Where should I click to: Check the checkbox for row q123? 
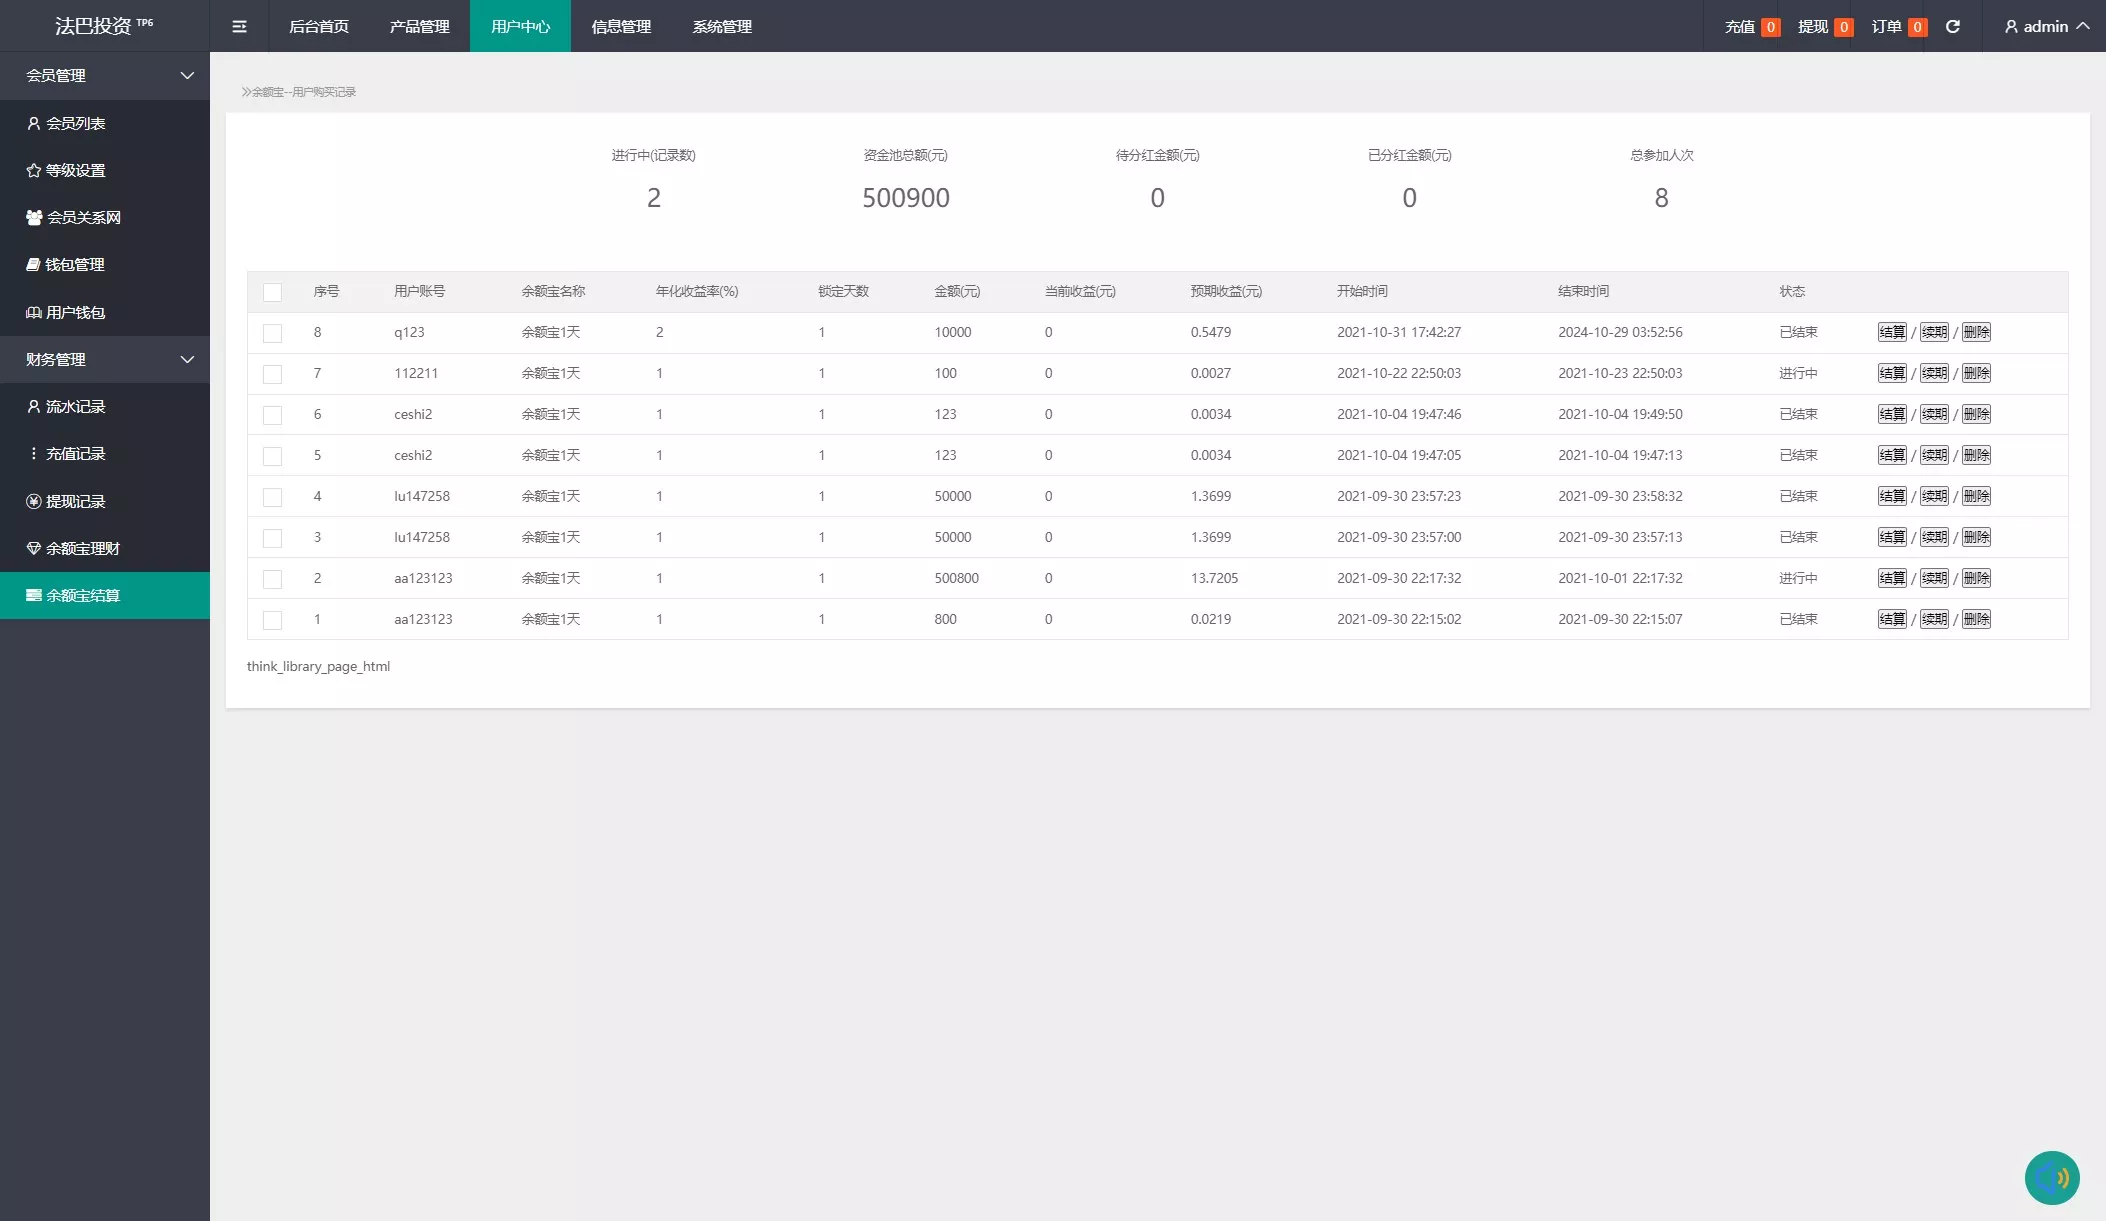click(x=272, y=333)
